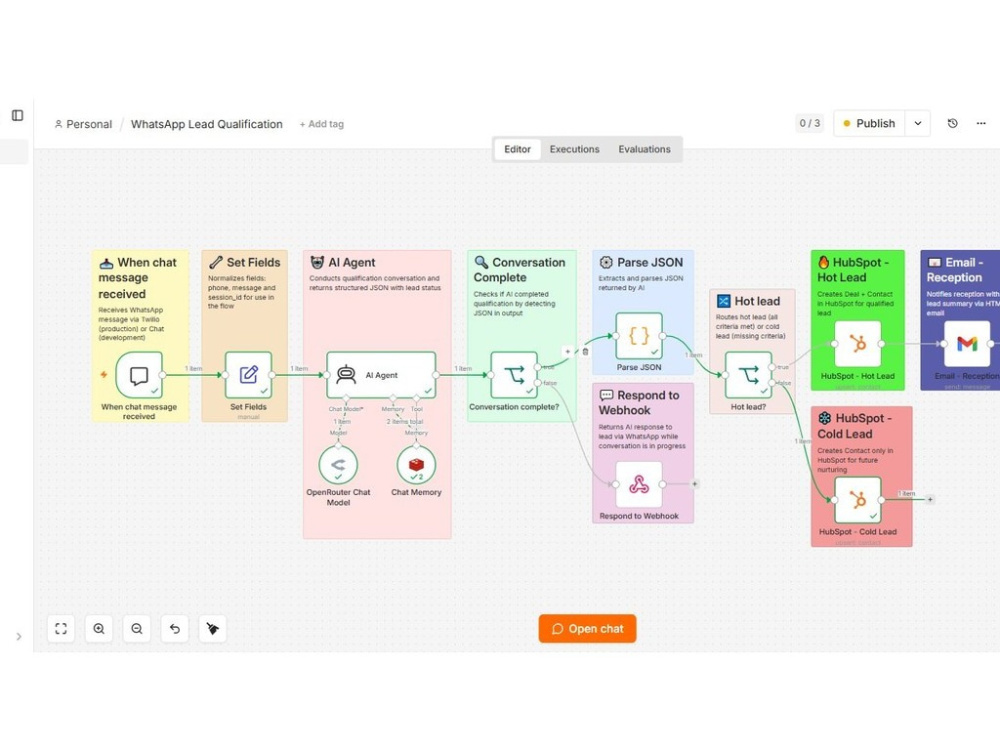Click the Publish button
This screenshot has width=1000, height=750.
point(869,124)
